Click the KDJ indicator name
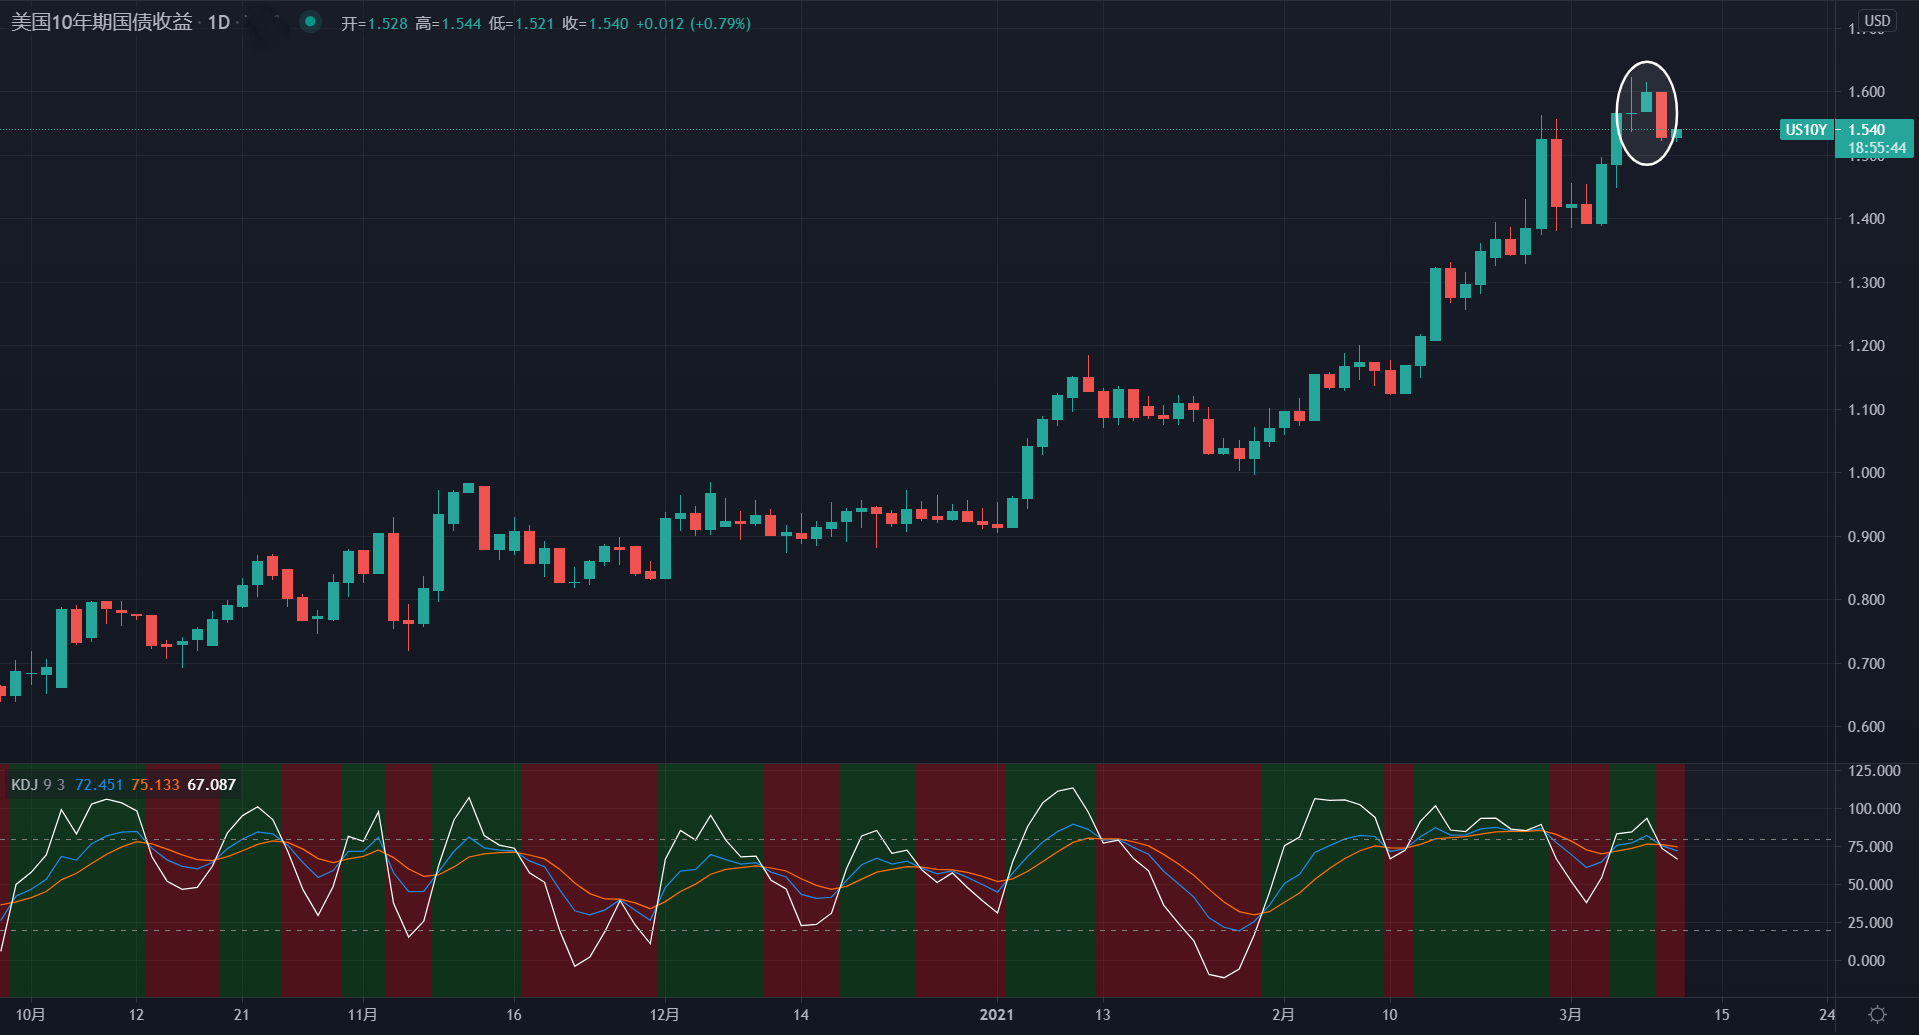 (24, 784)
